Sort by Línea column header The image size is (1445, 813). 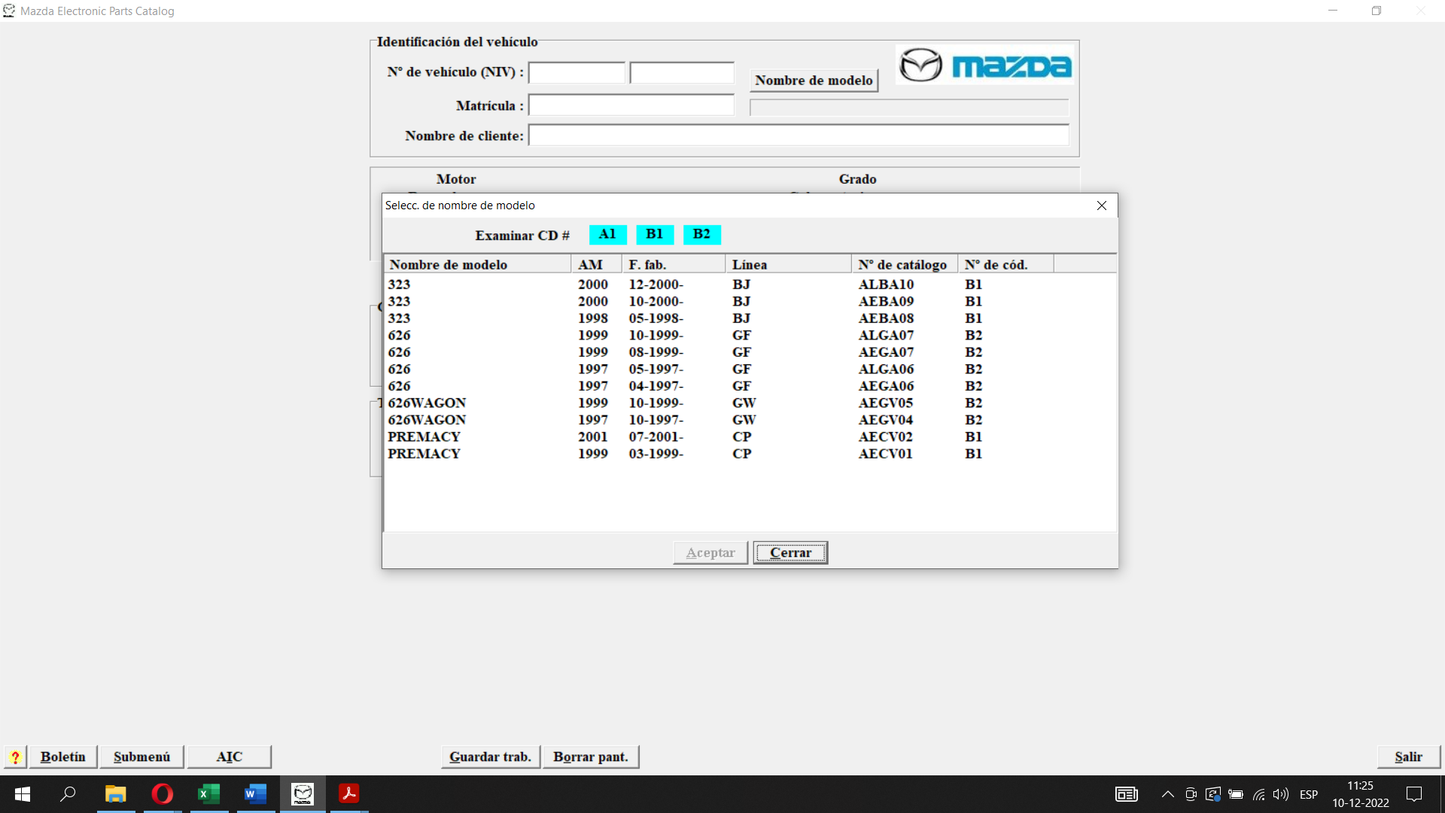click(x=788, y=264)
